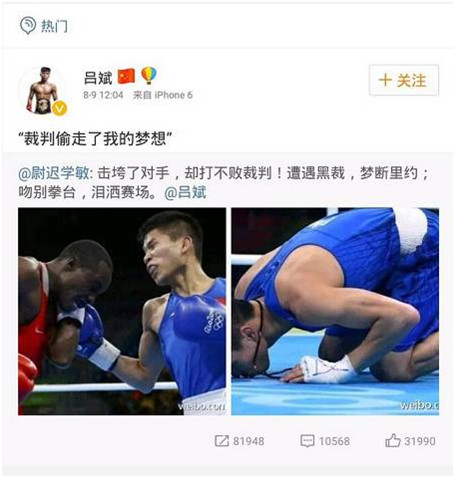Open the 热门 tab label
The height and width of the screenshot is (478, 455).
pyautogui.click(x=54, y=26)
